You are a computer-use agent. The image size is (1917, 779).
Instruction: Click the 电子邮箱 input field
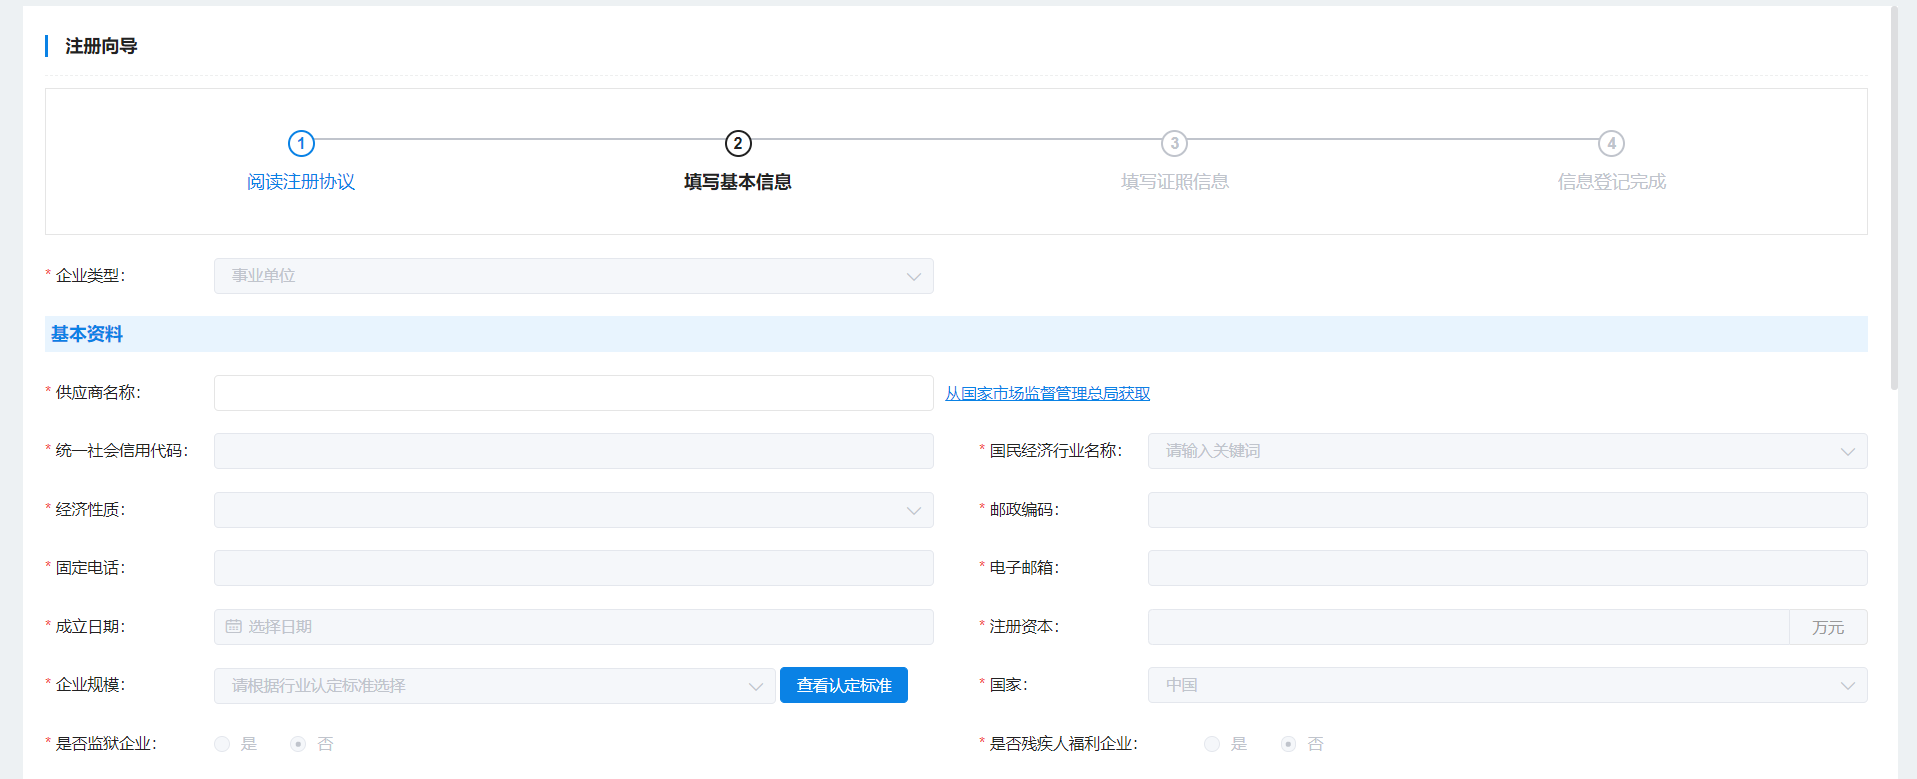coord(1507,568)
